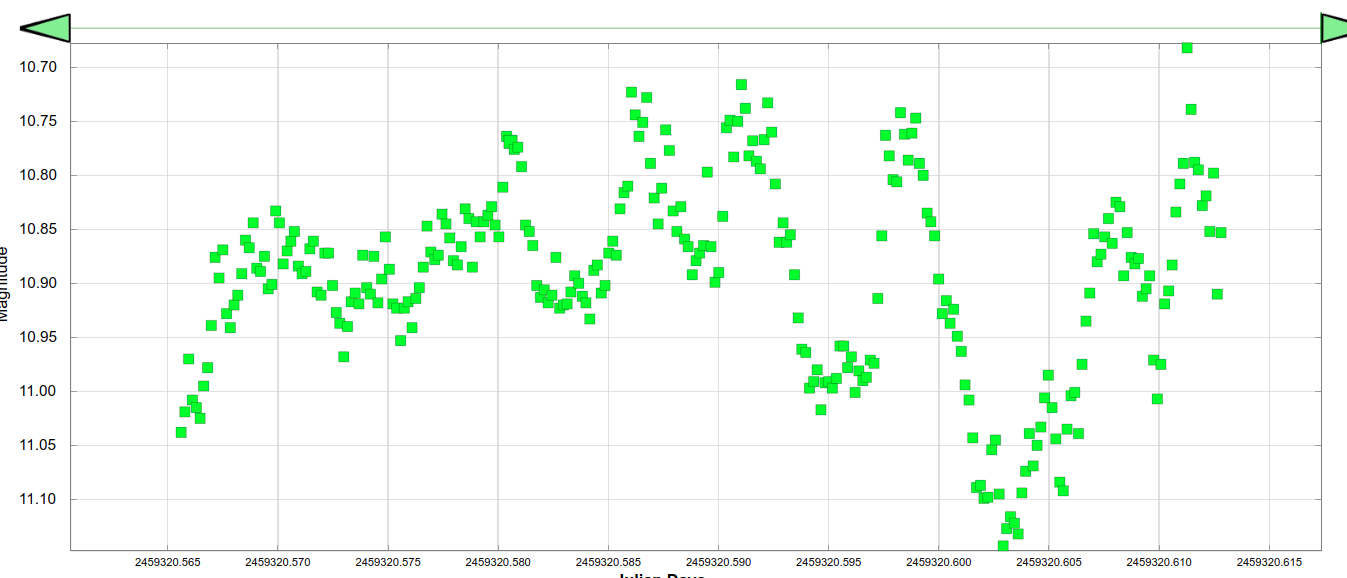
Task: Click the Magnitude y-axis label
Action: [5, 285]
